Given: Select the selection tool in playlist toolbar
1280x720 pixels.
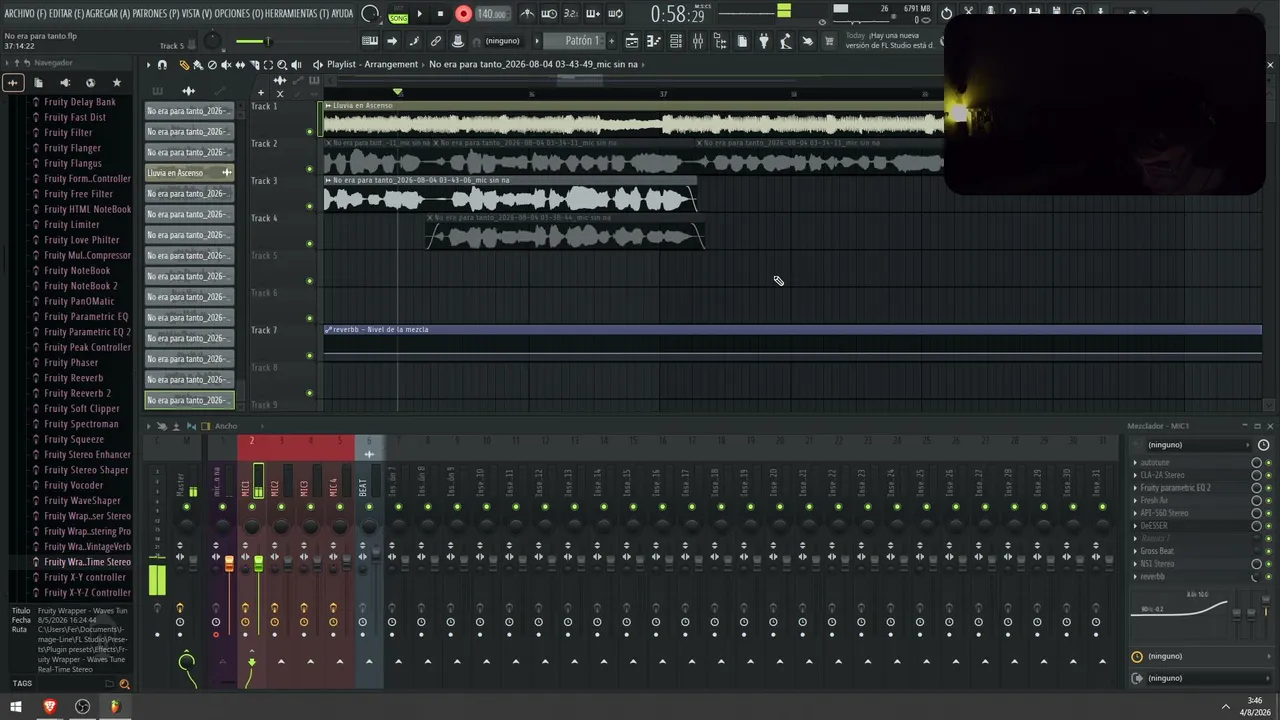Looking at the screenshot, I should 268,65.
